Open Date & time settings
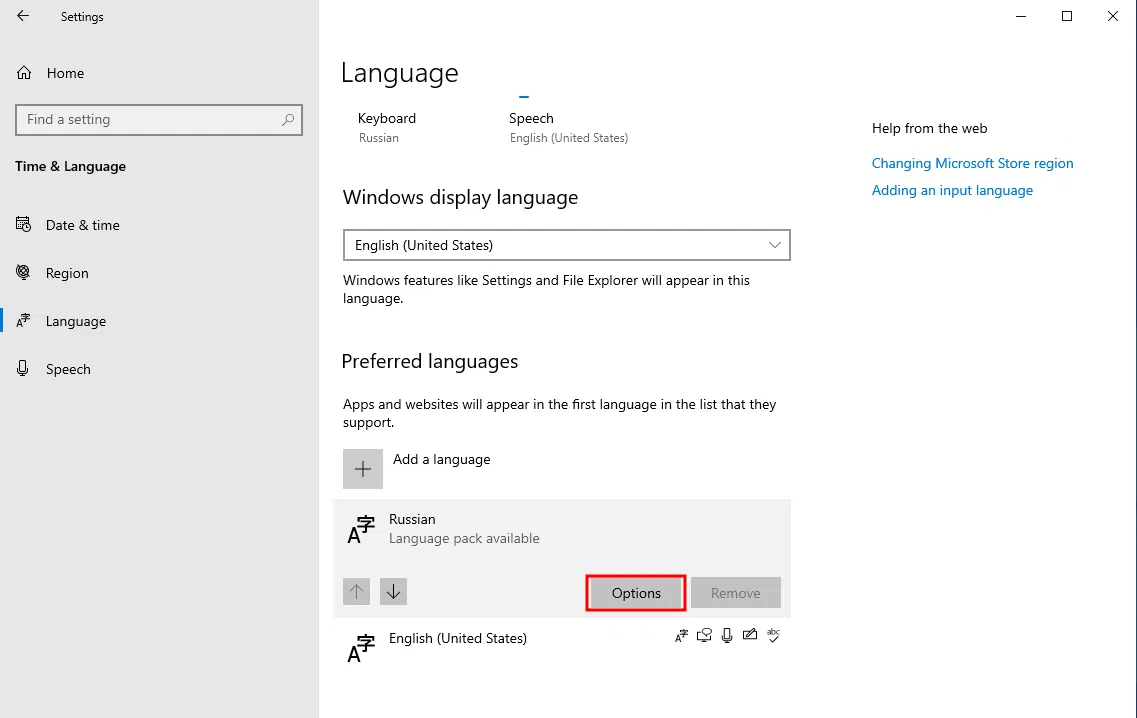This screenshot has width=1137, height=718. (x=82, y=225)
